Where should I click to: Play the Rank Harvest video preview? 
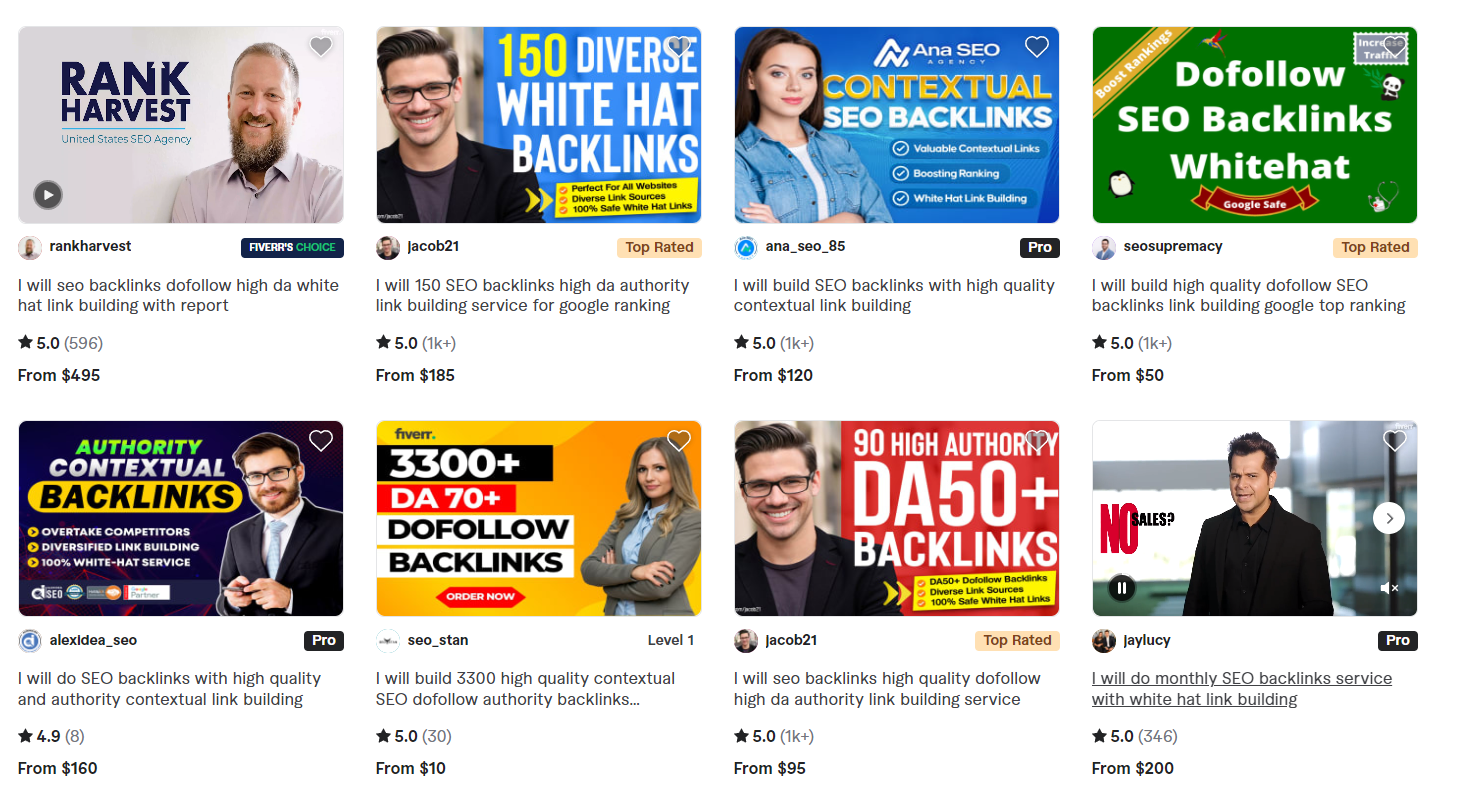tap(48, 194)
